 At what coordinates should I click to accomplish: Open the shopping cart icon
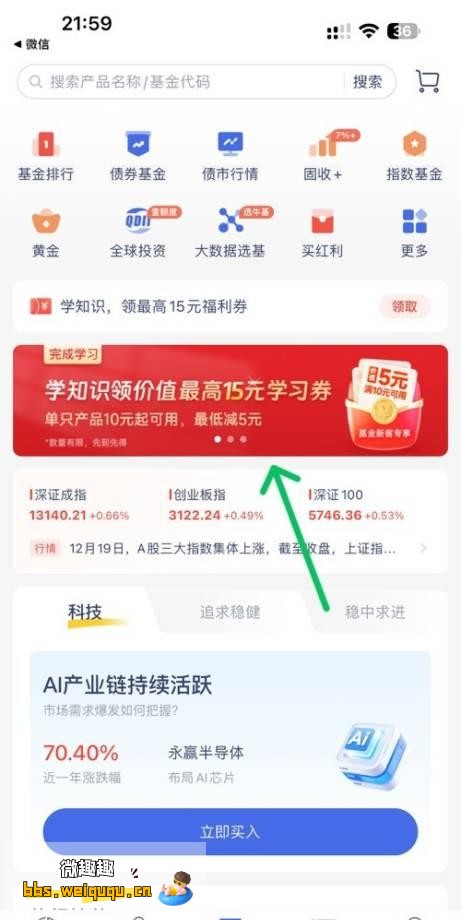[x=428, y=81]
